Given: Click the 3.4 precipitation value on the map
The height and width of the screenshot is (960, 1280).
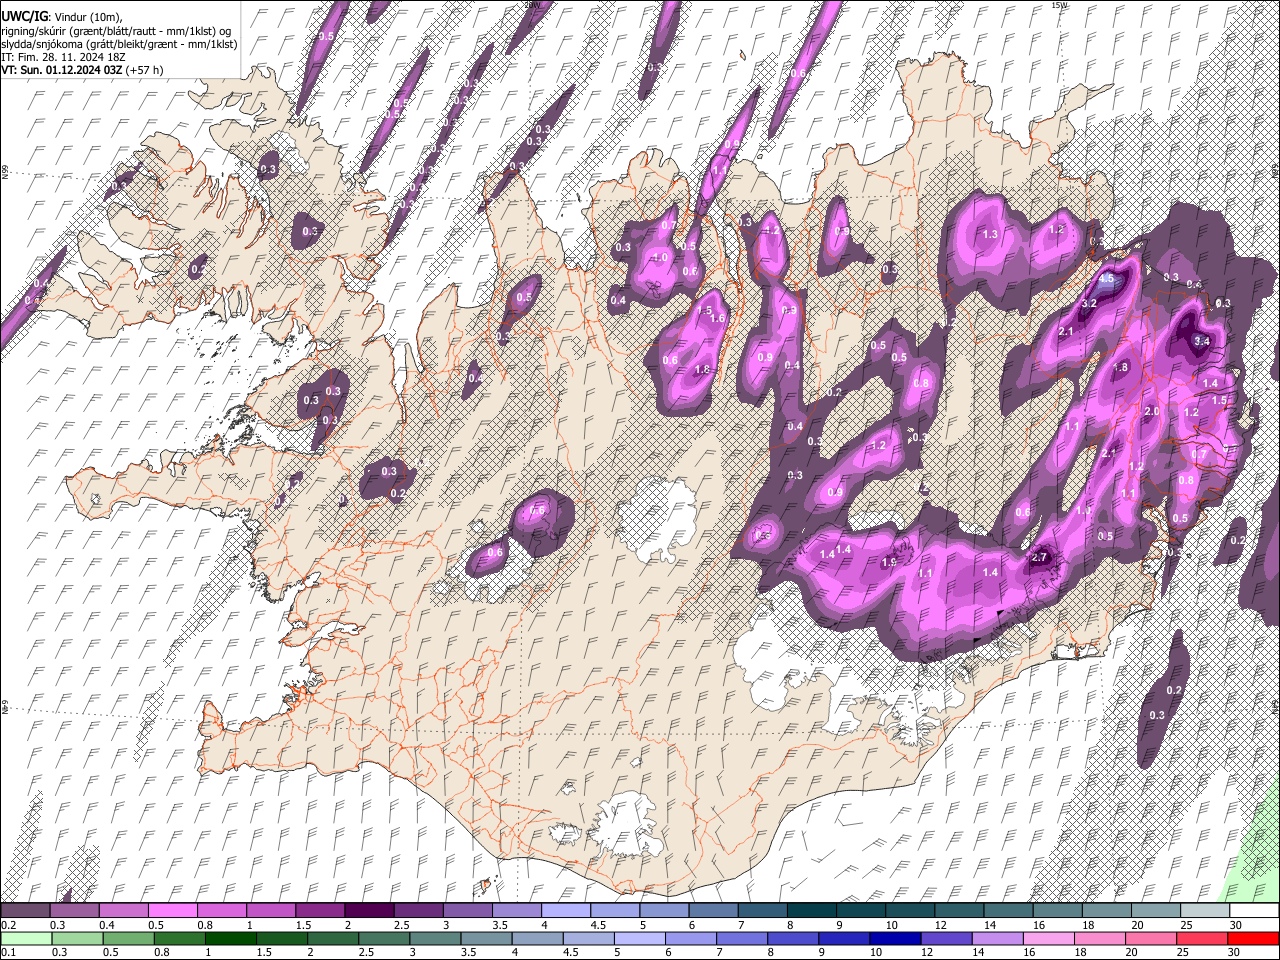Looking at the screenshot, I should [1202, 341].
